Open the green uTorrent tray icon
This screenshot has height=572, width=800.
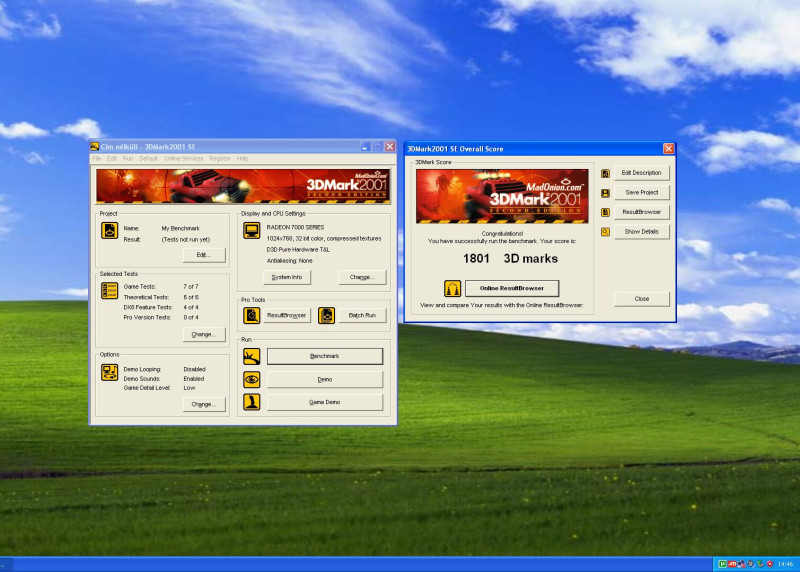[722, 564]
